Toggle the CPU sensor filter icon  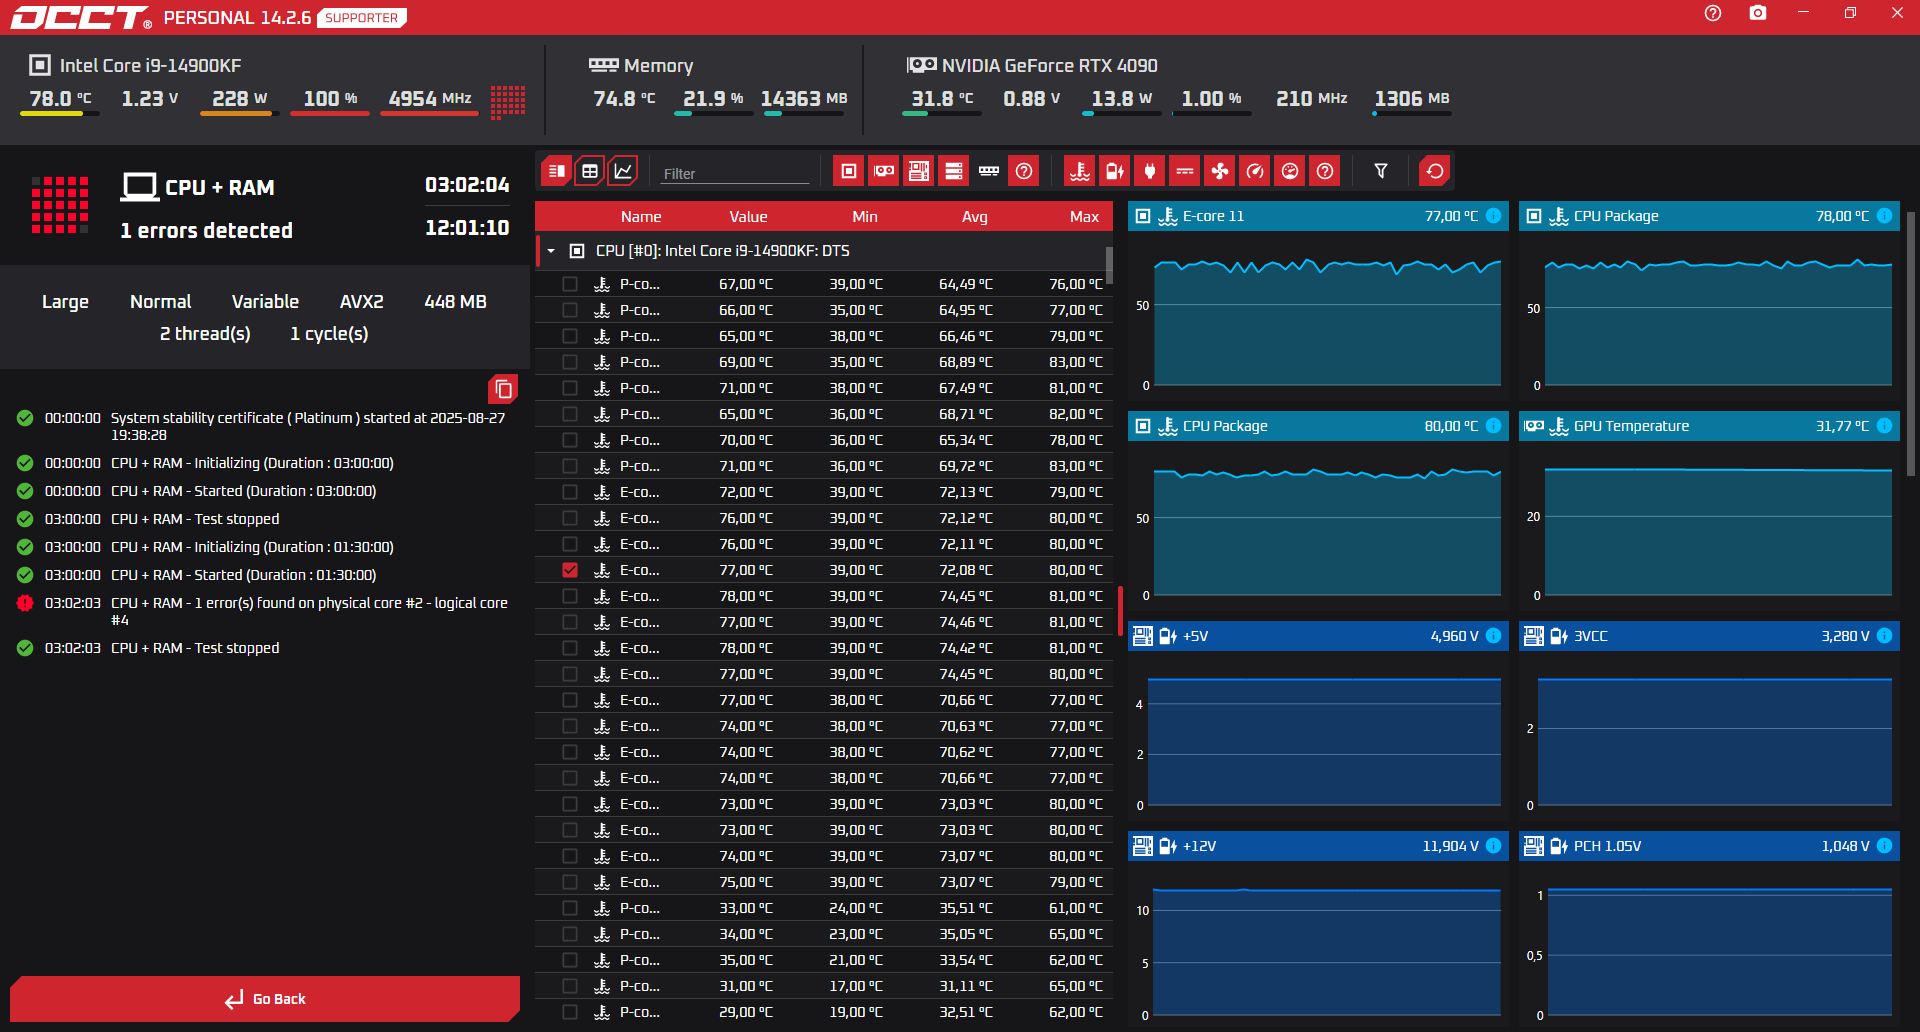coord(849,171)
